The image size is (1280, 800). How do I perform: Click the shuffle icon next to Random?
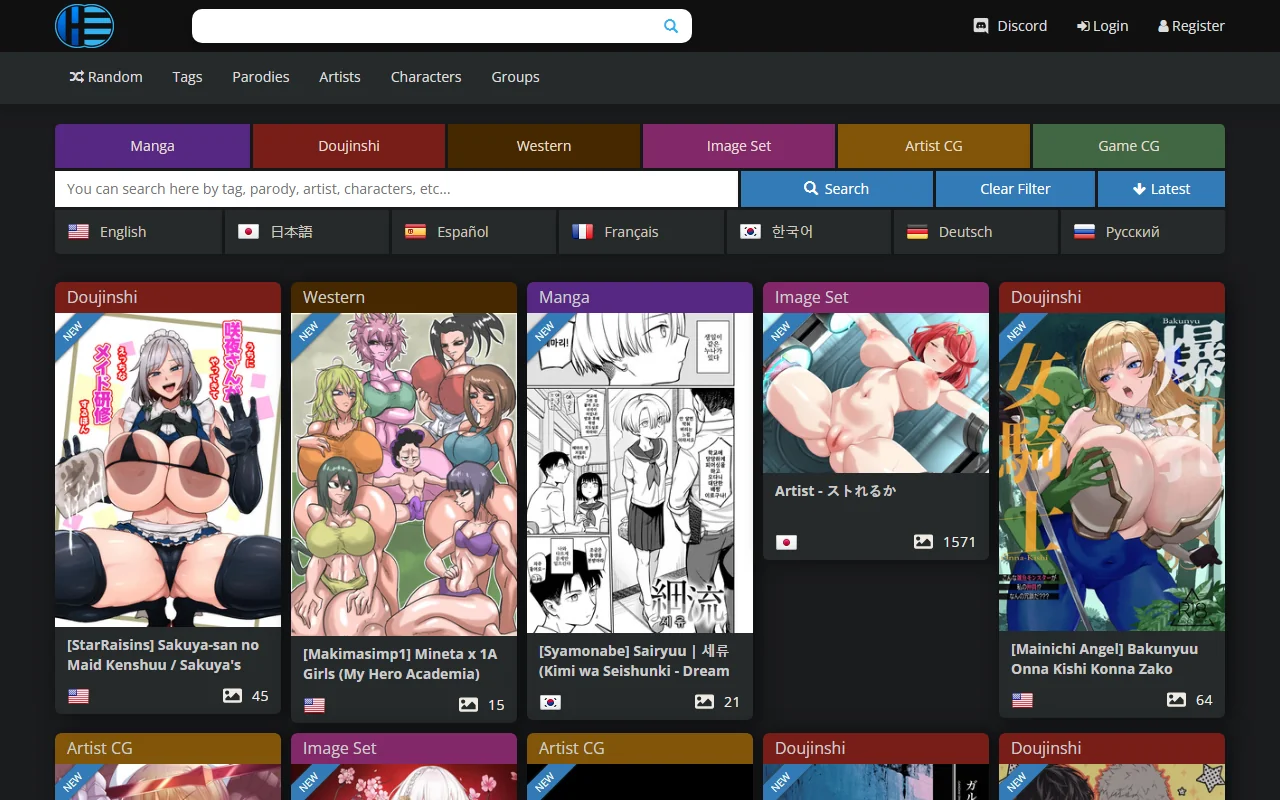(x=74, y=76)
